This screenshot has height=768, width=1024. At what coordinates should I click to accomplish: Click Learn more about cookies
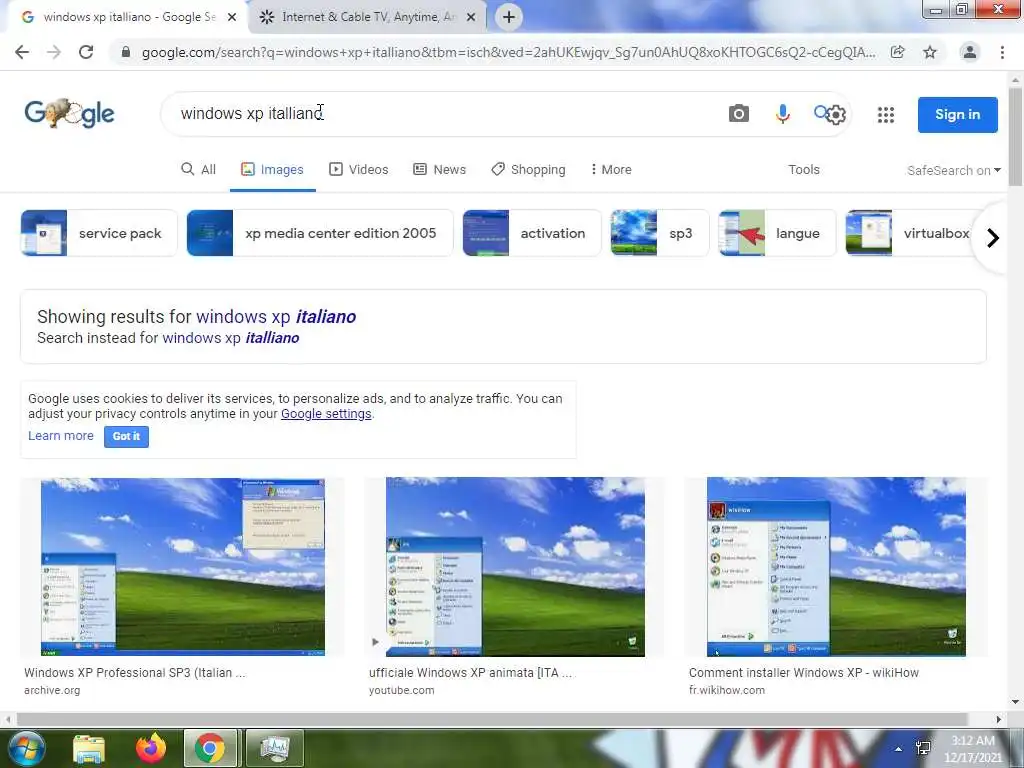tap(61, 436)
